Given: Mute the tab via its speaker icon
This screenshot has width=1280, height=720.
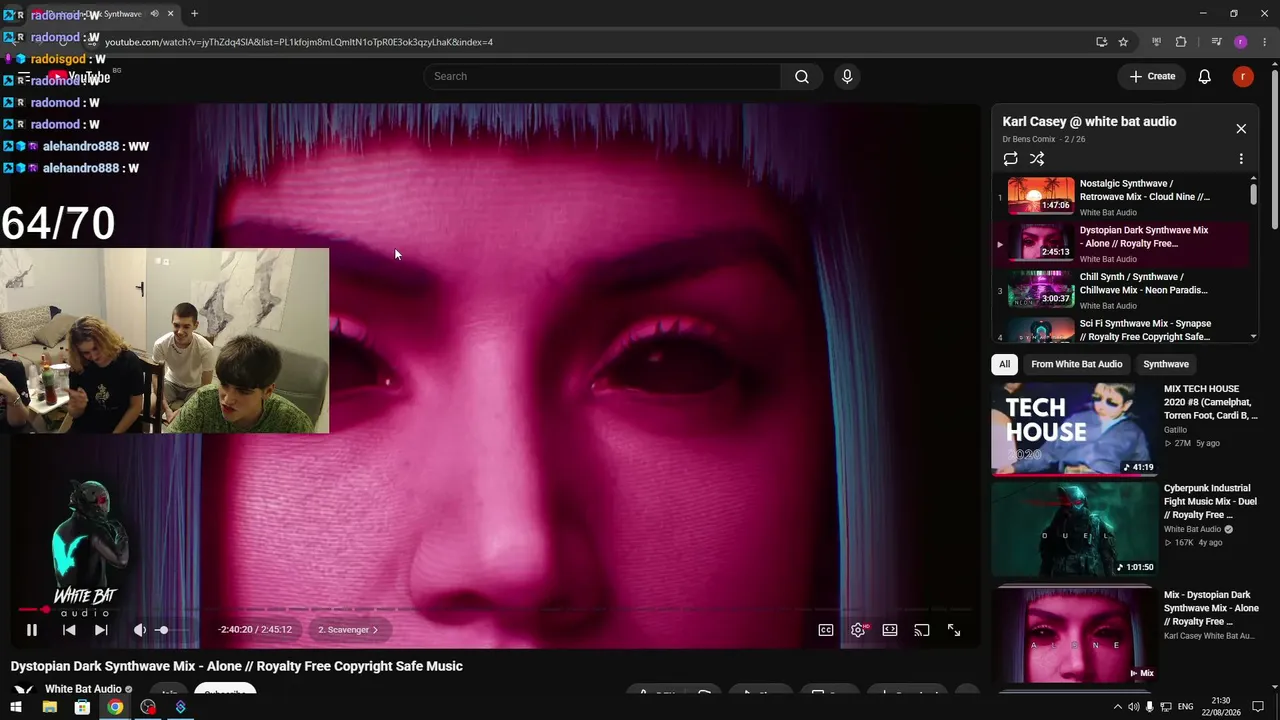Looking at the screenshot, I should coord(154,14).
